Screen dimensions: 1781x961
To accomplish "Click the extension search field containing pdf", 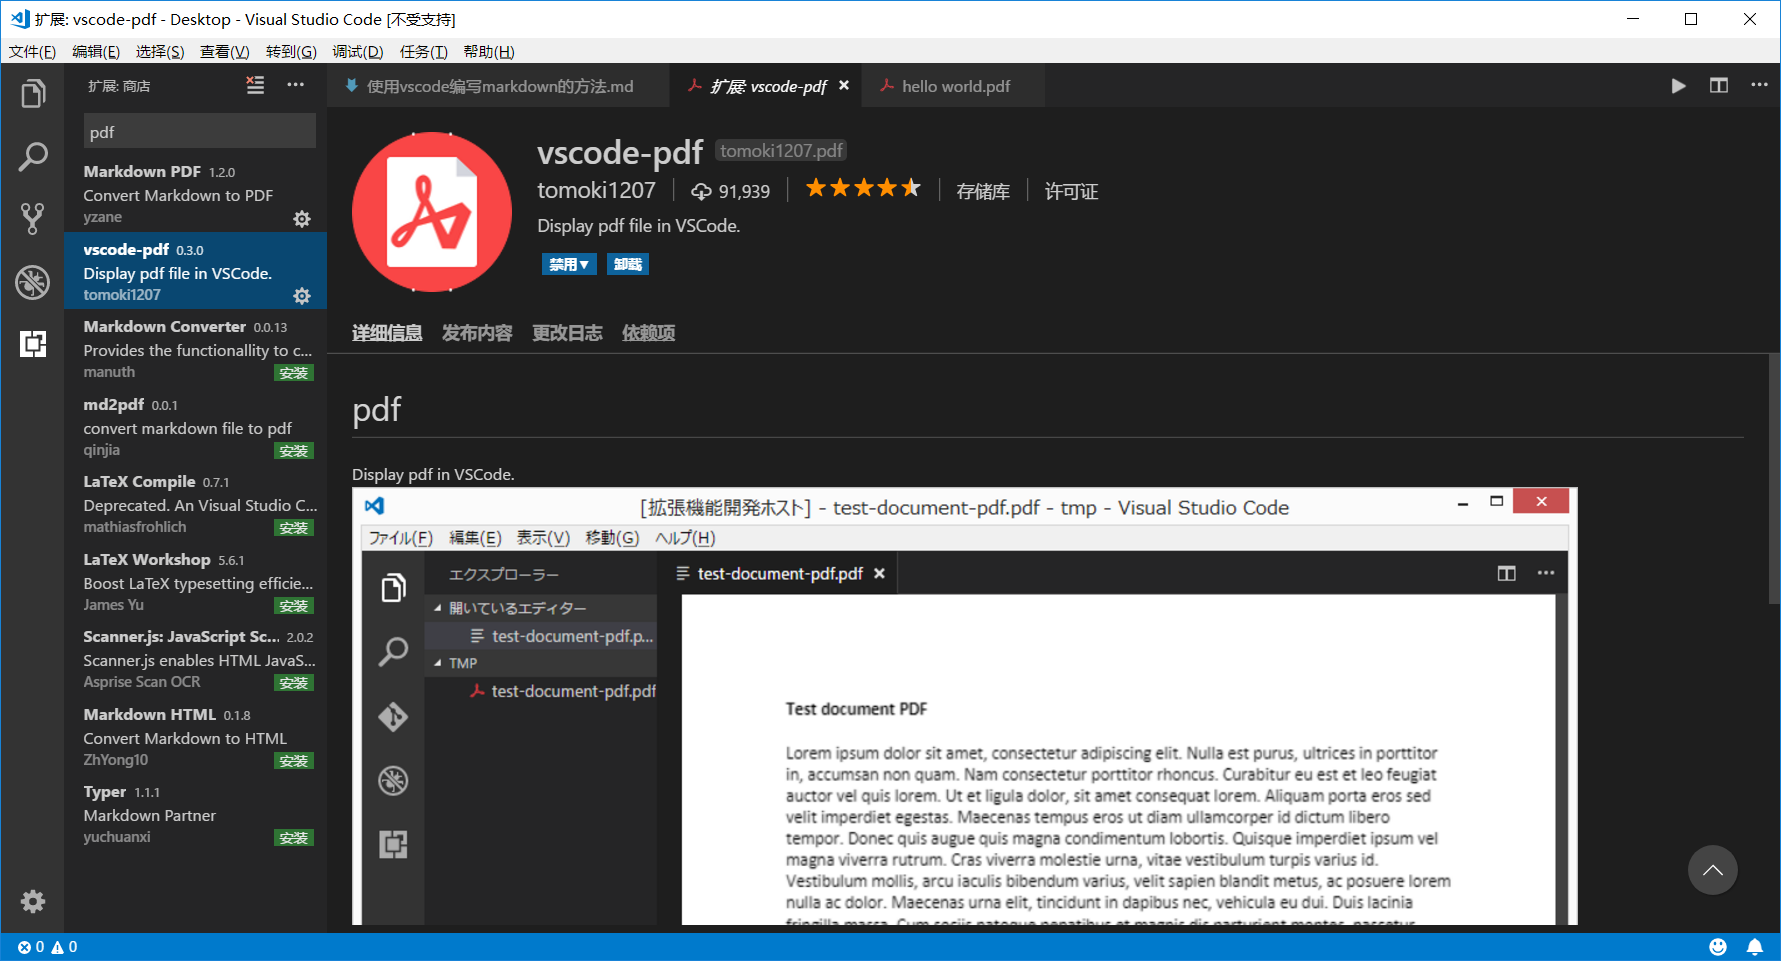I will click(200, 131).
